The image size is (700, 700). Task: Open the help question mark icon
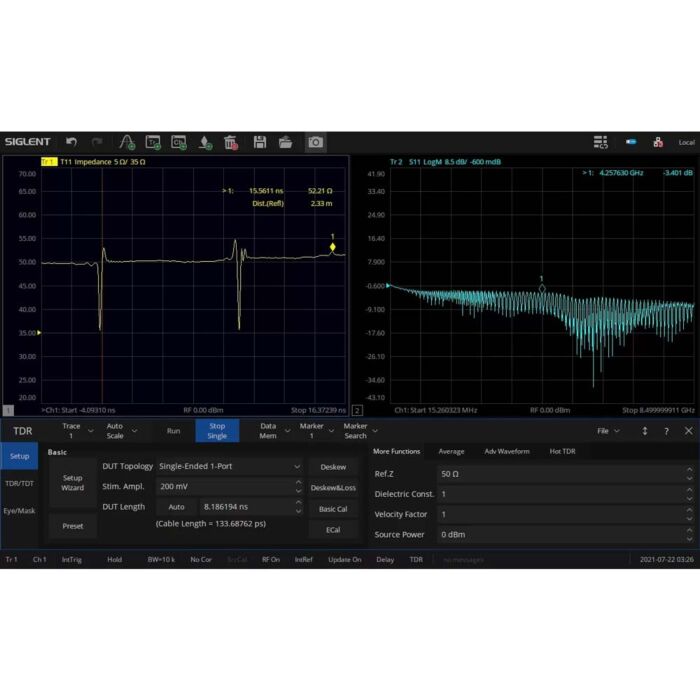click(x=666, y=431)
